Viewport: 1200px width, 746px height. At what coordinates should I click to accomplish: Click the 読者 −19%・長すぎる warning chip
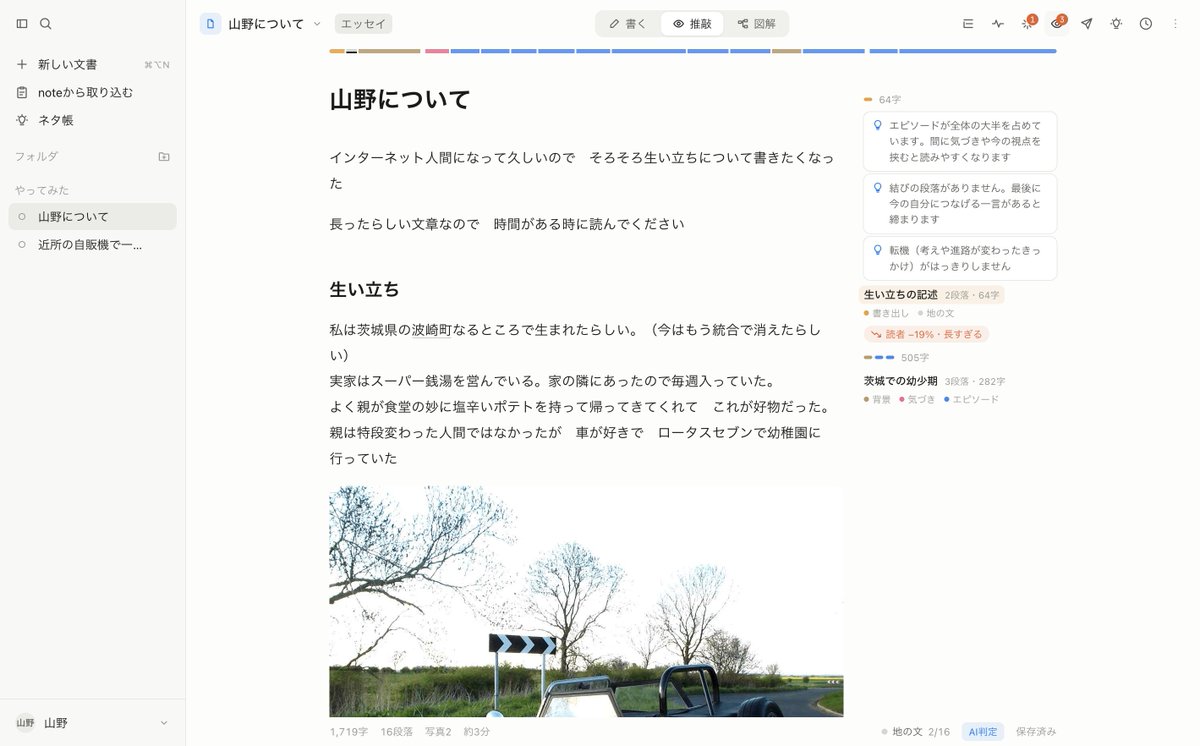(926, 334)
